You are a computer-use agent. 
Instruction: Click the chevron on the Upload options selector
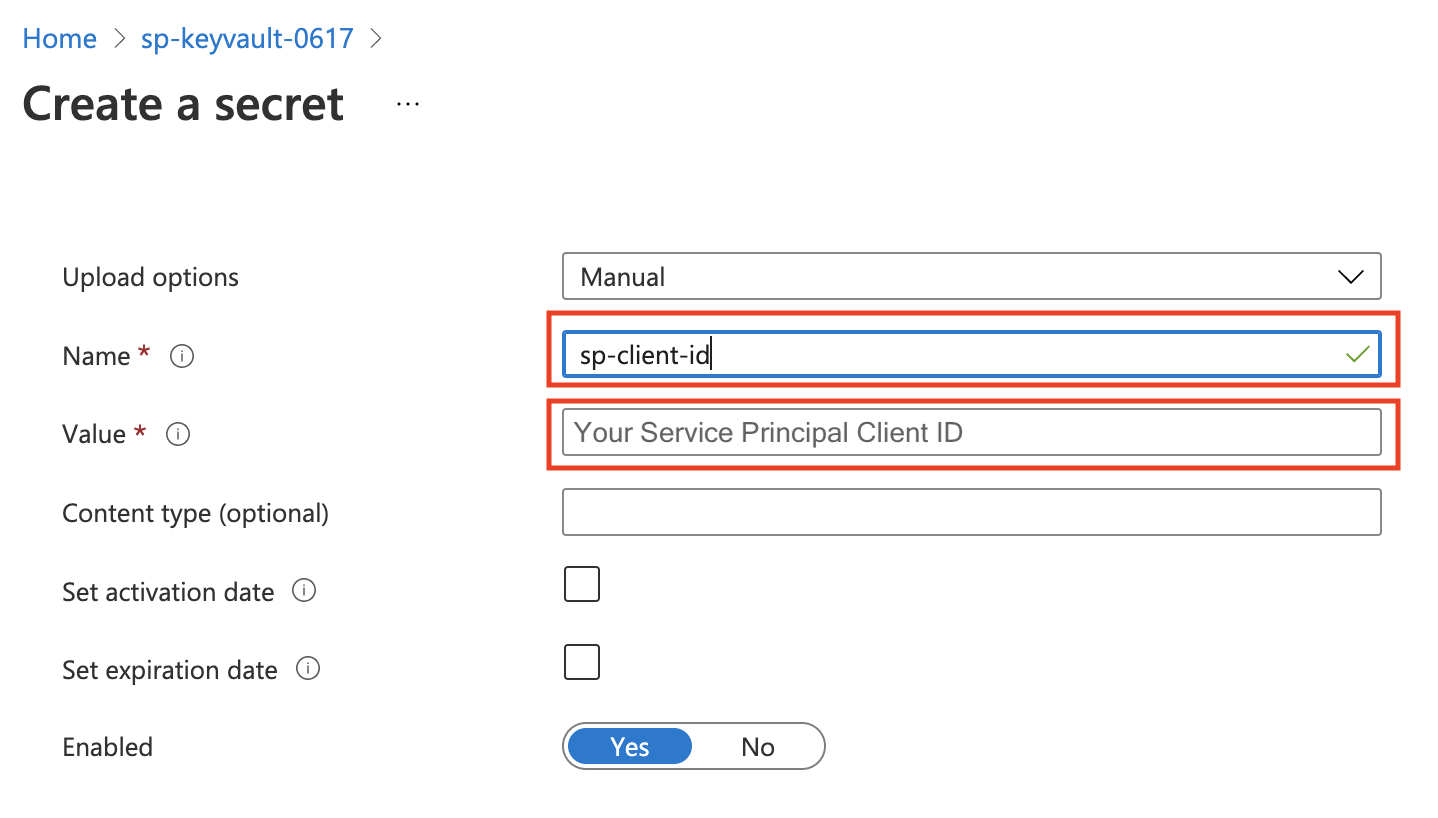(1352, 276)
